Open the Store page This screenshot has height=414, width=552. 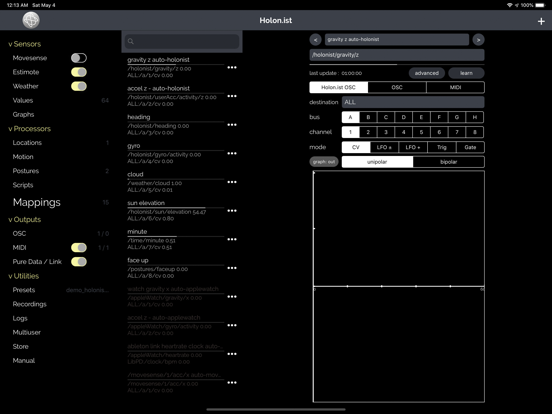click(x=20, y=346)
